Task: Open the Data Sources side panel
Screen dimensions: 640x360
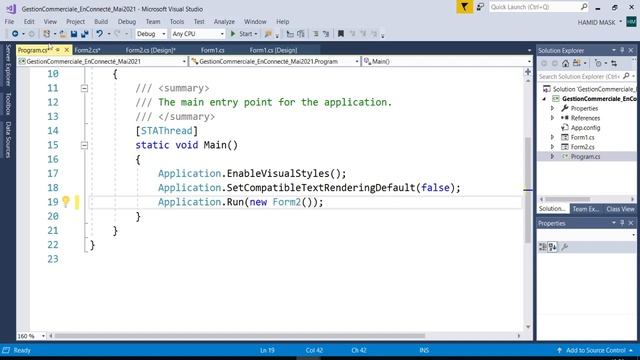Action: coord(8,140)
